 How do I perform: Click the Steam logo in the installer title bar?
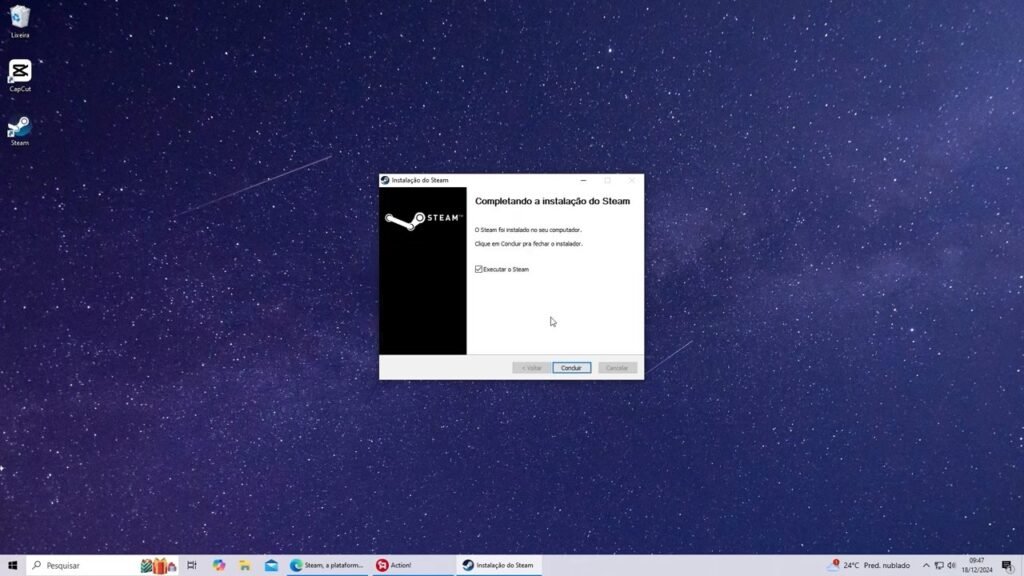pyautogui.click(x=385, y=180)
